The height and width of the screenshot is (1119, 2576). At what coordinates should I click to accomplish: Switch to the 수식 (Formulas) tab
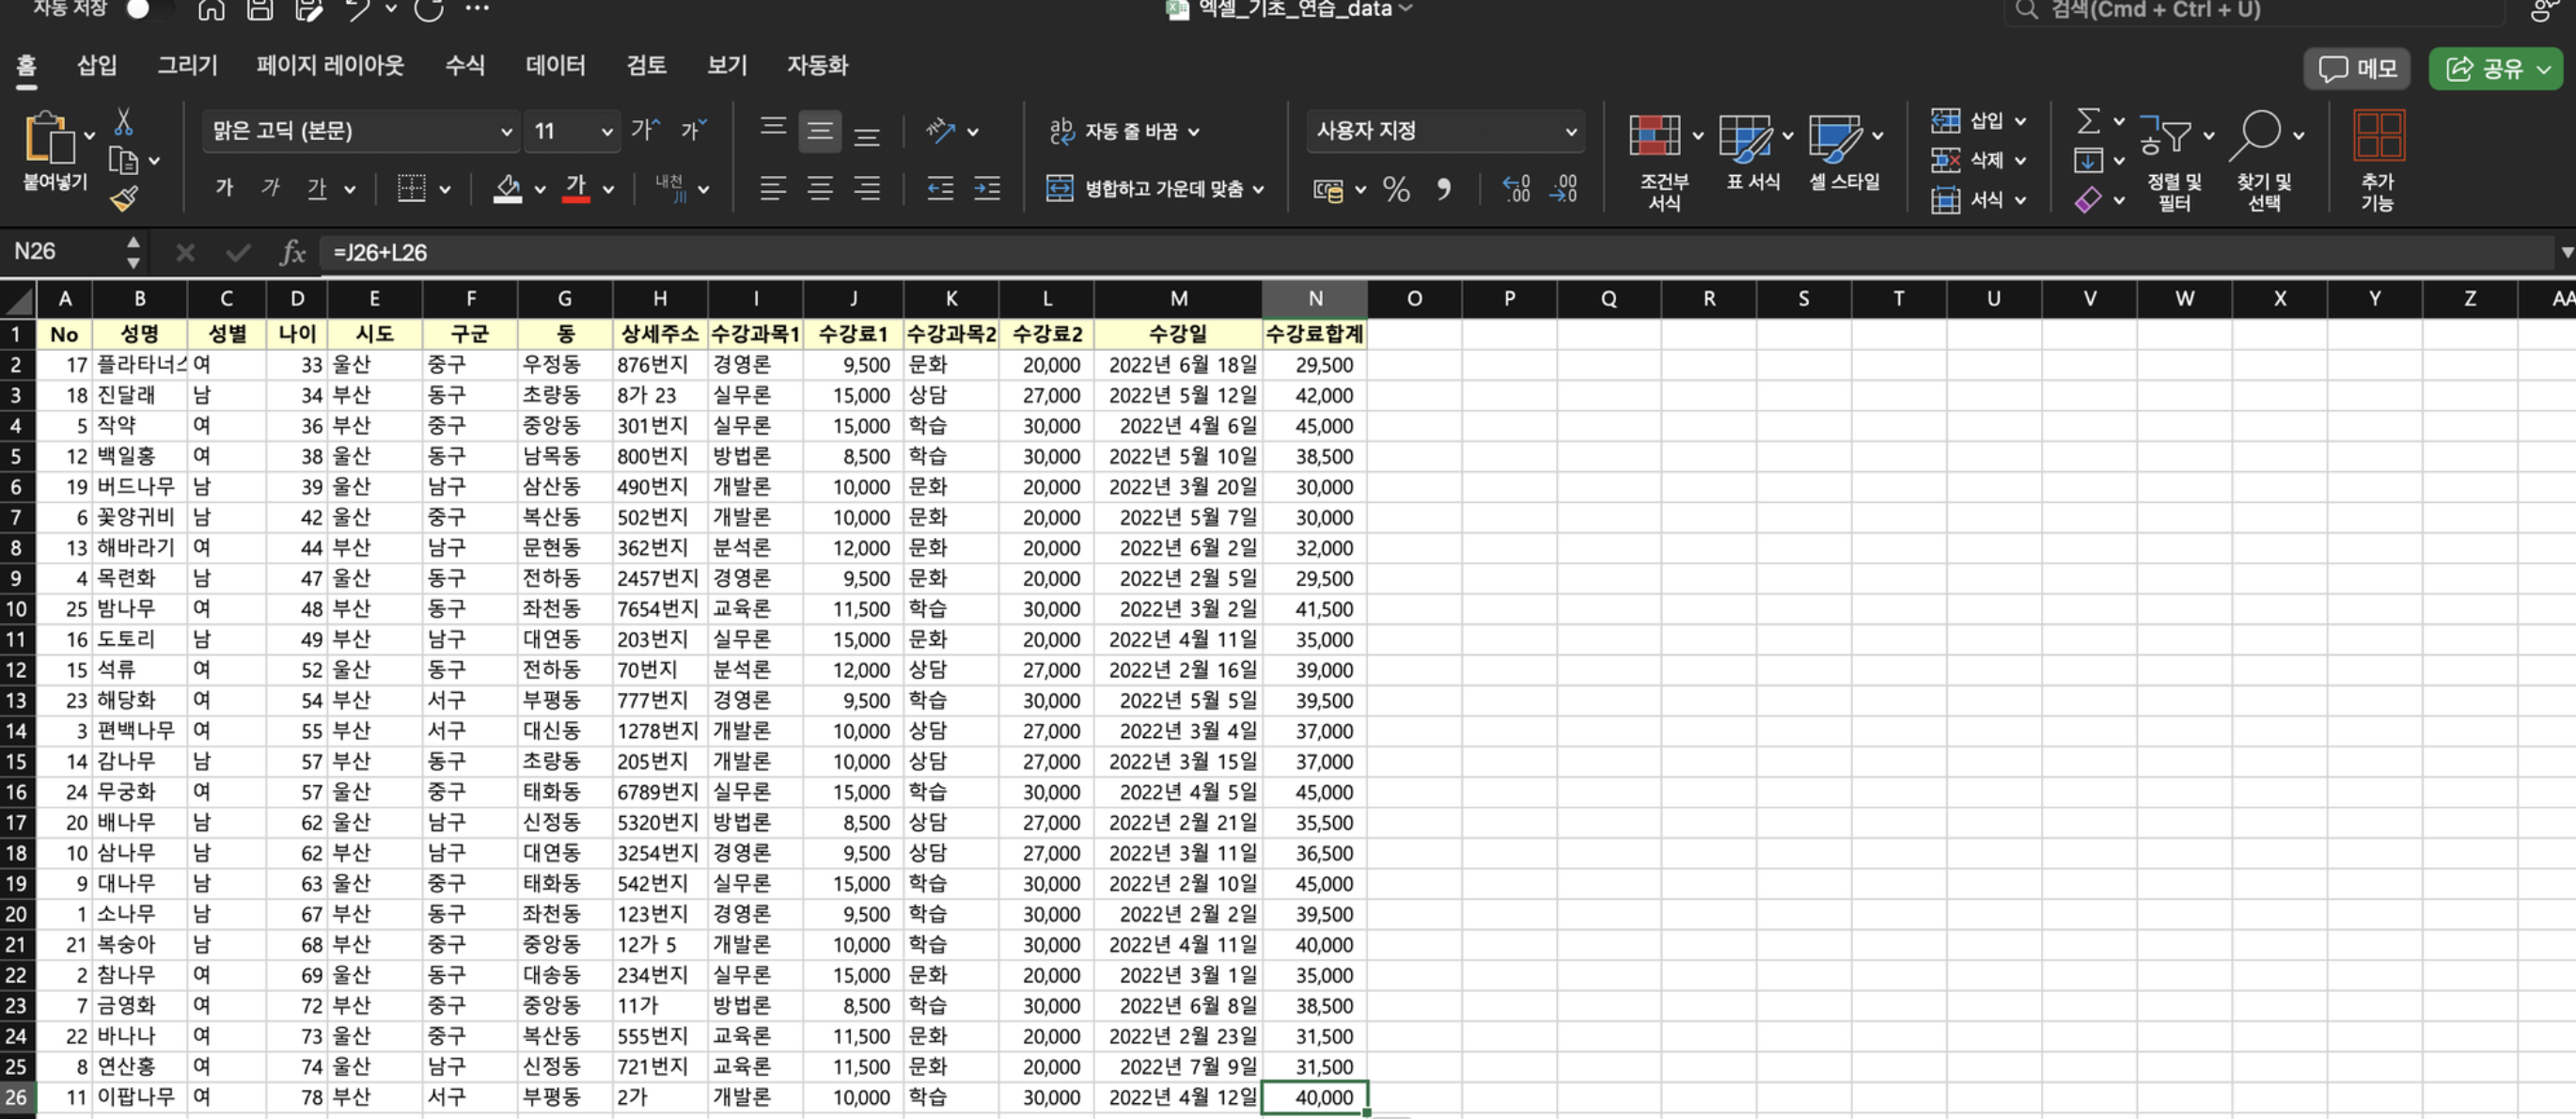tap(464, 66)
